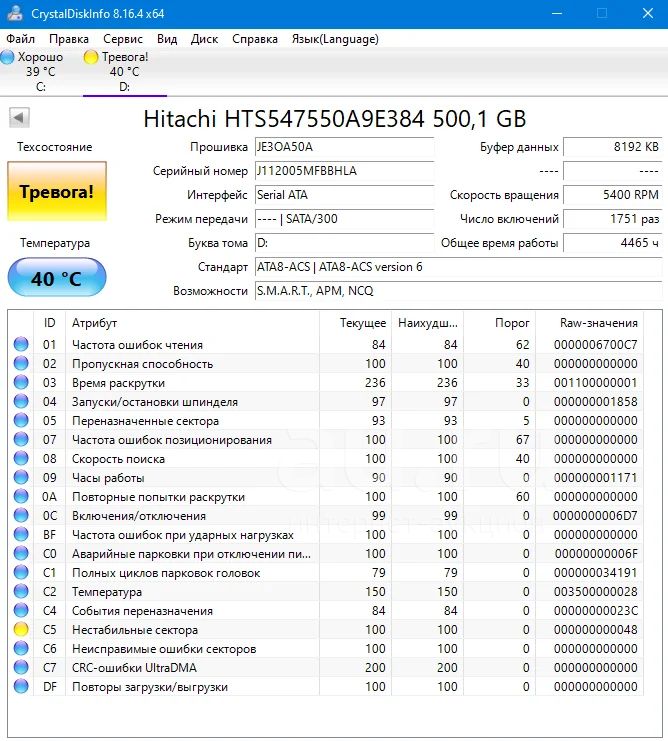Click the disk title Hitachi HTS547550A9E384
668x741 pixels.
click(x=334, y=119)
